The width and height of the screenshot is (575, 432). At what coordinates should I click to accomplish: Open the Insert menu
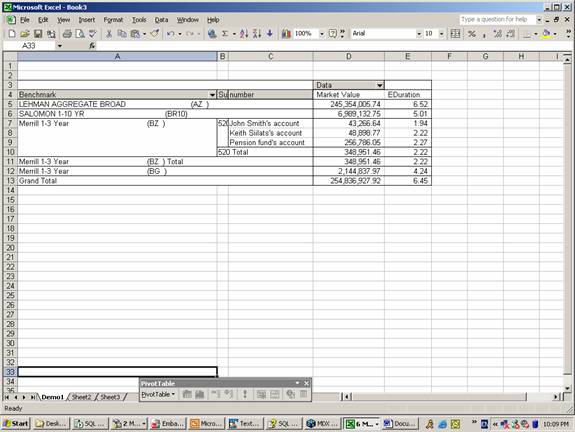pos(87,20)
